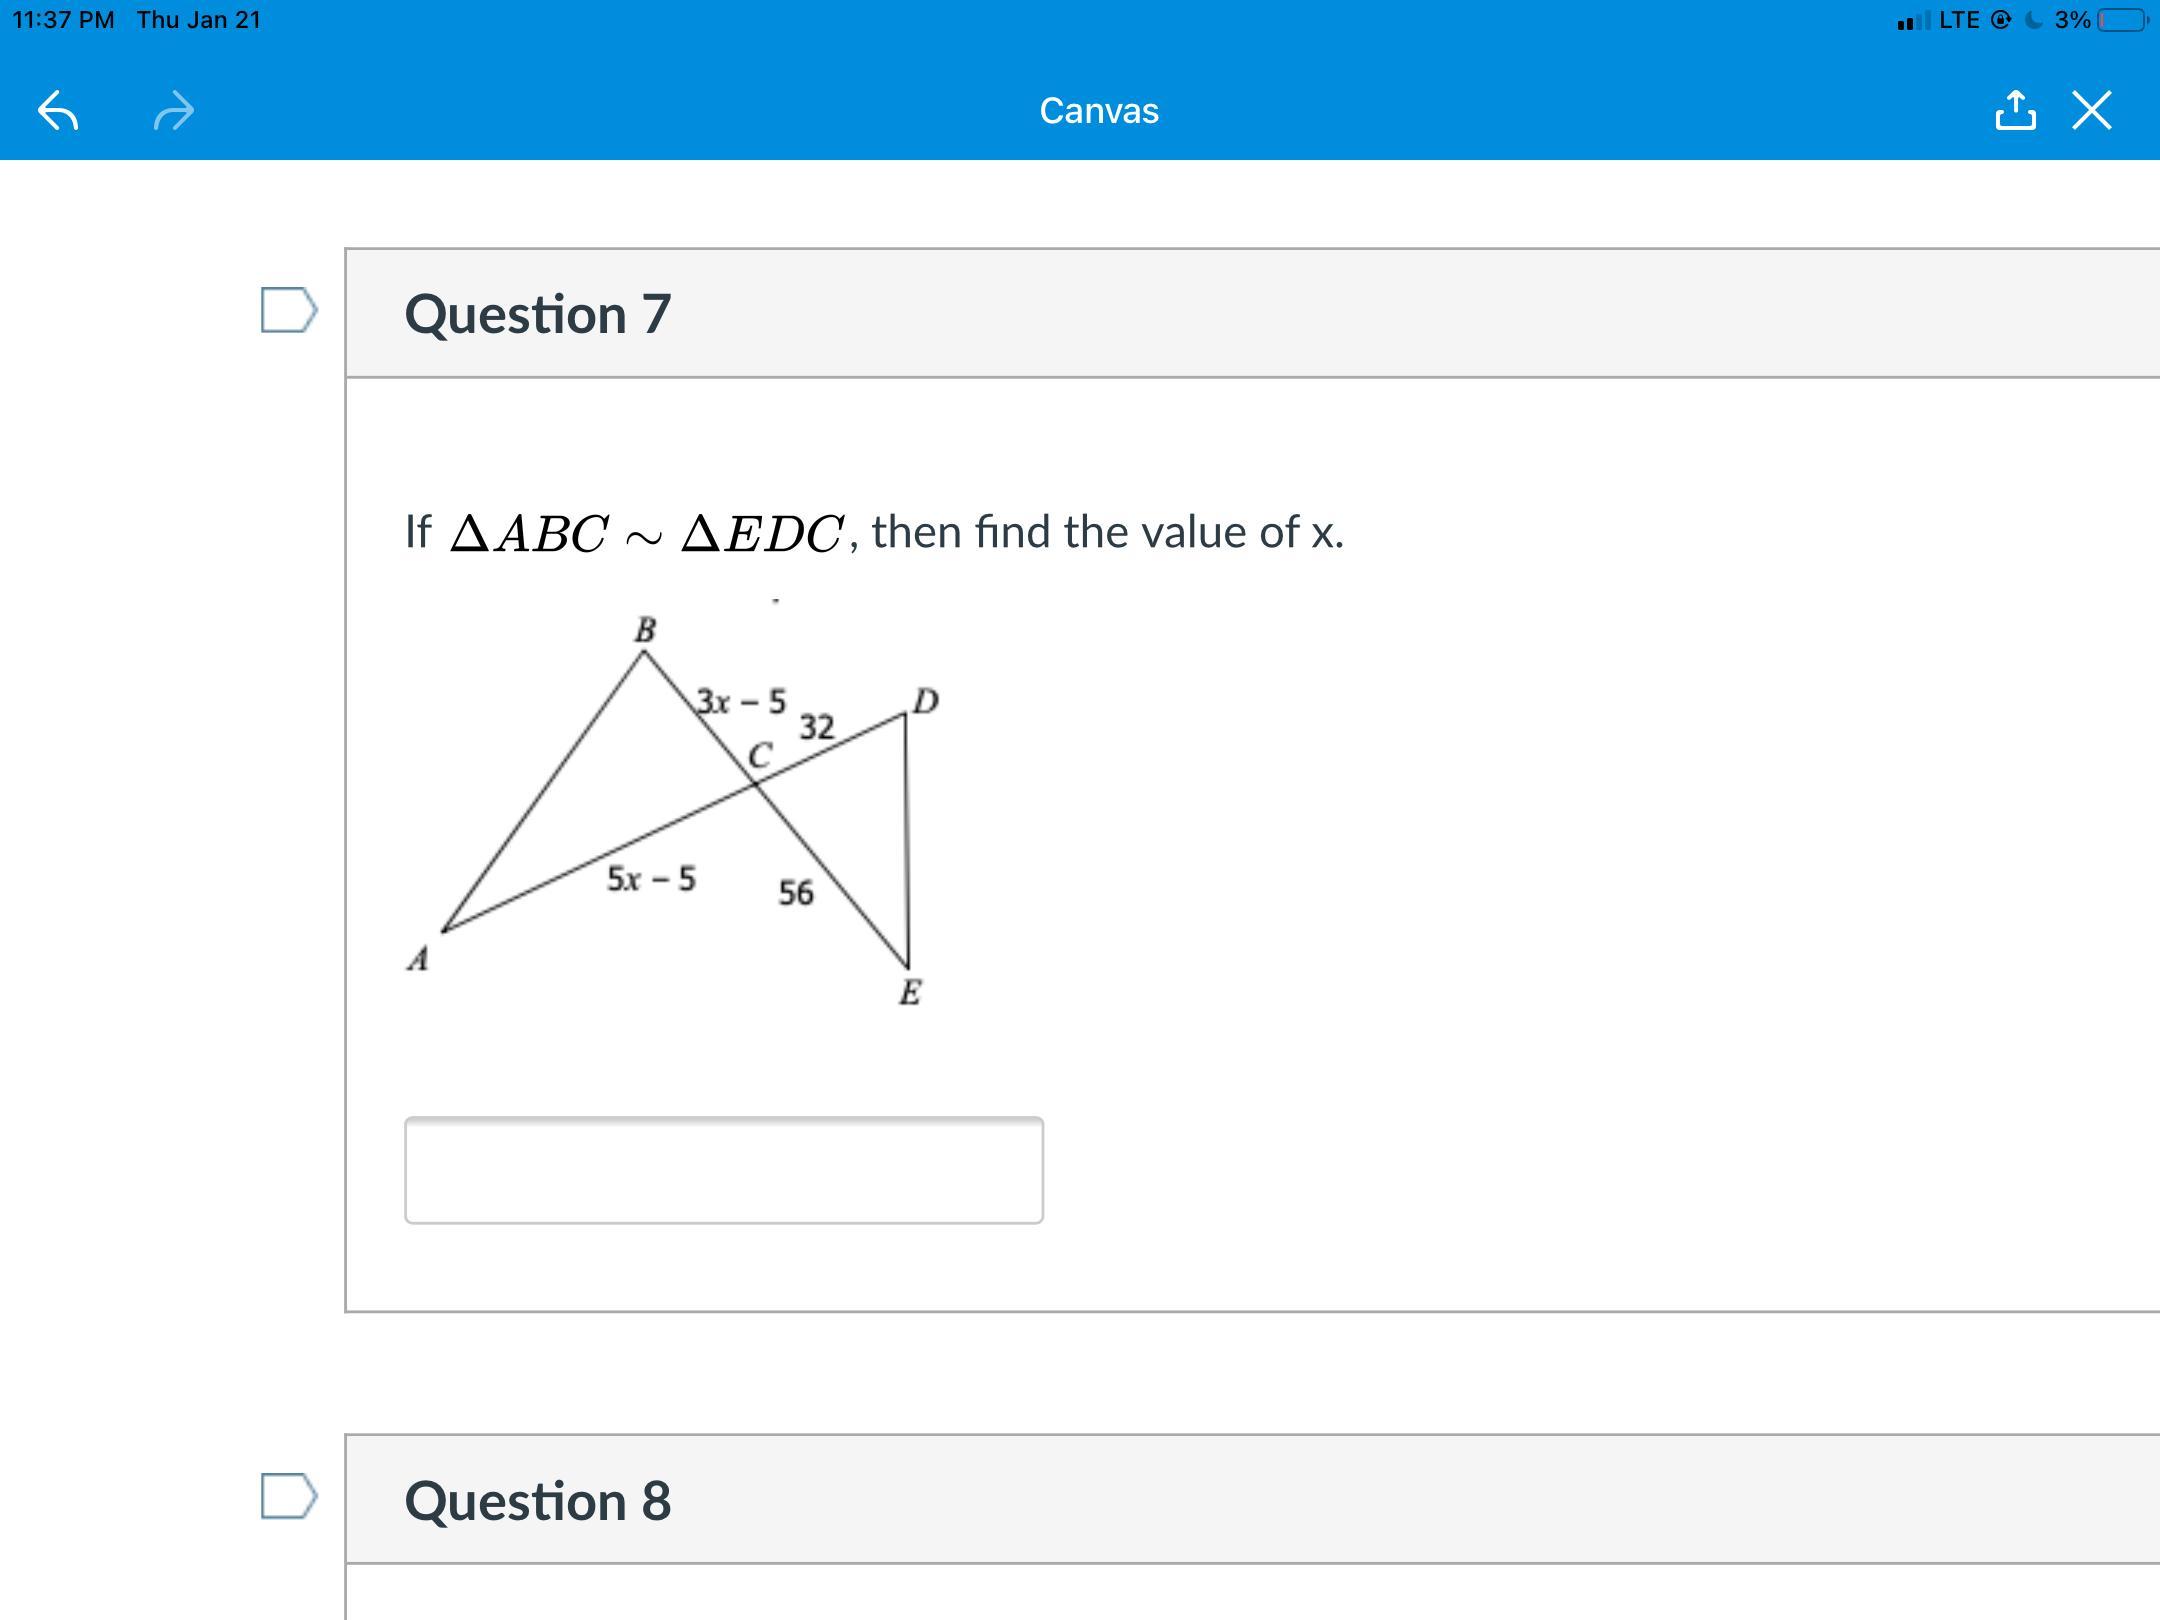Tap the Thu Jan 21 date

point(199,20)
